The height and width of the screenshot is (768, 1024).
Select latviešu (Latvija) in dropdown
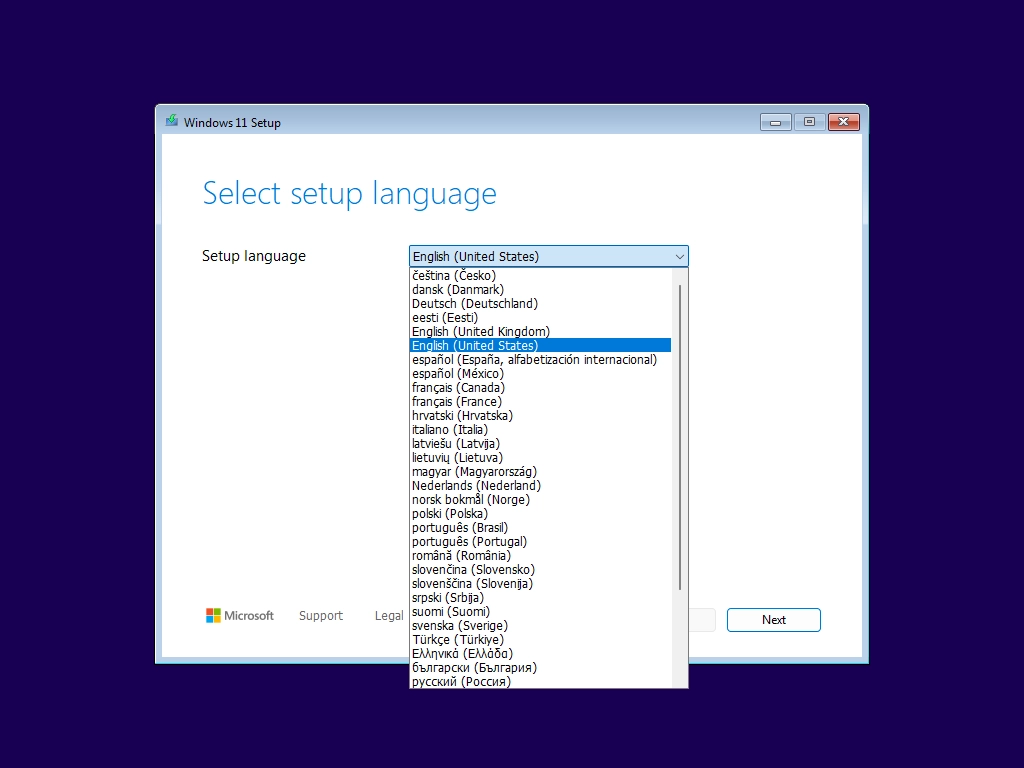coord(540,444)
